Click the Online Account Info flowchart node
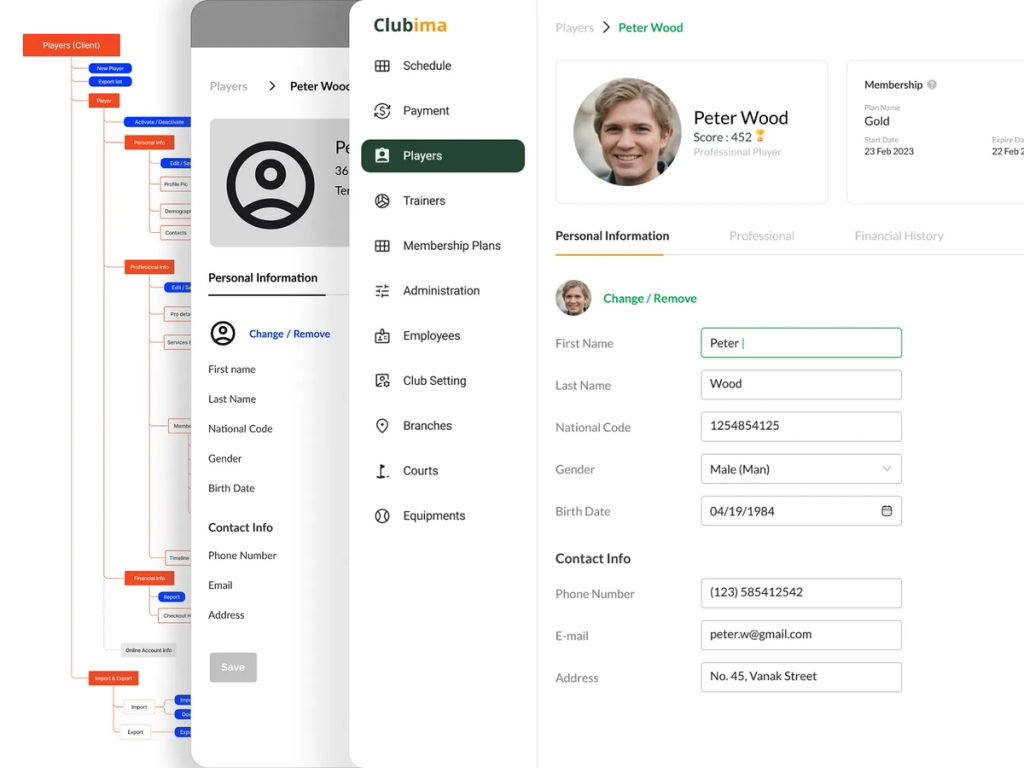The height and width of the screenshot is (768, 1024). (x=148, y=650)
